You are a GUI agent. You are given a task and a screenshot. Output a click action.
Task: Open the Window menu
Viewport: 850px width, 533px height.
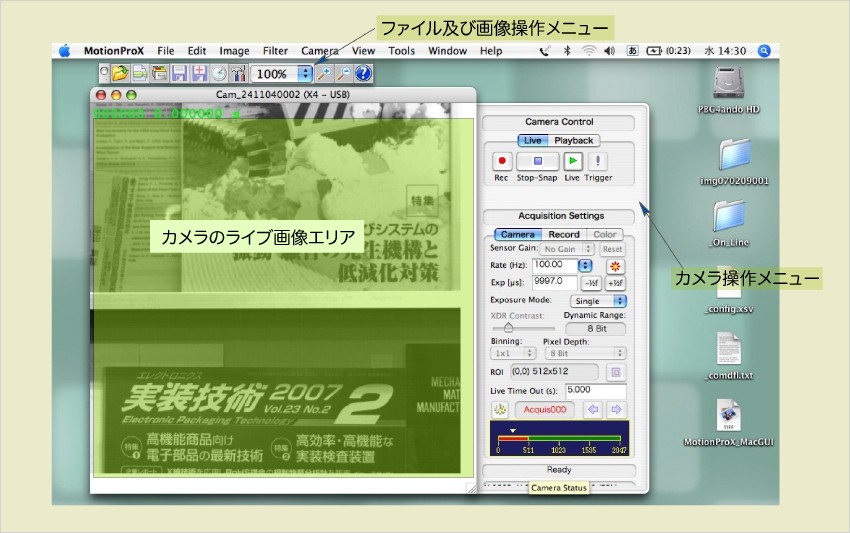[x=448, y=51]
